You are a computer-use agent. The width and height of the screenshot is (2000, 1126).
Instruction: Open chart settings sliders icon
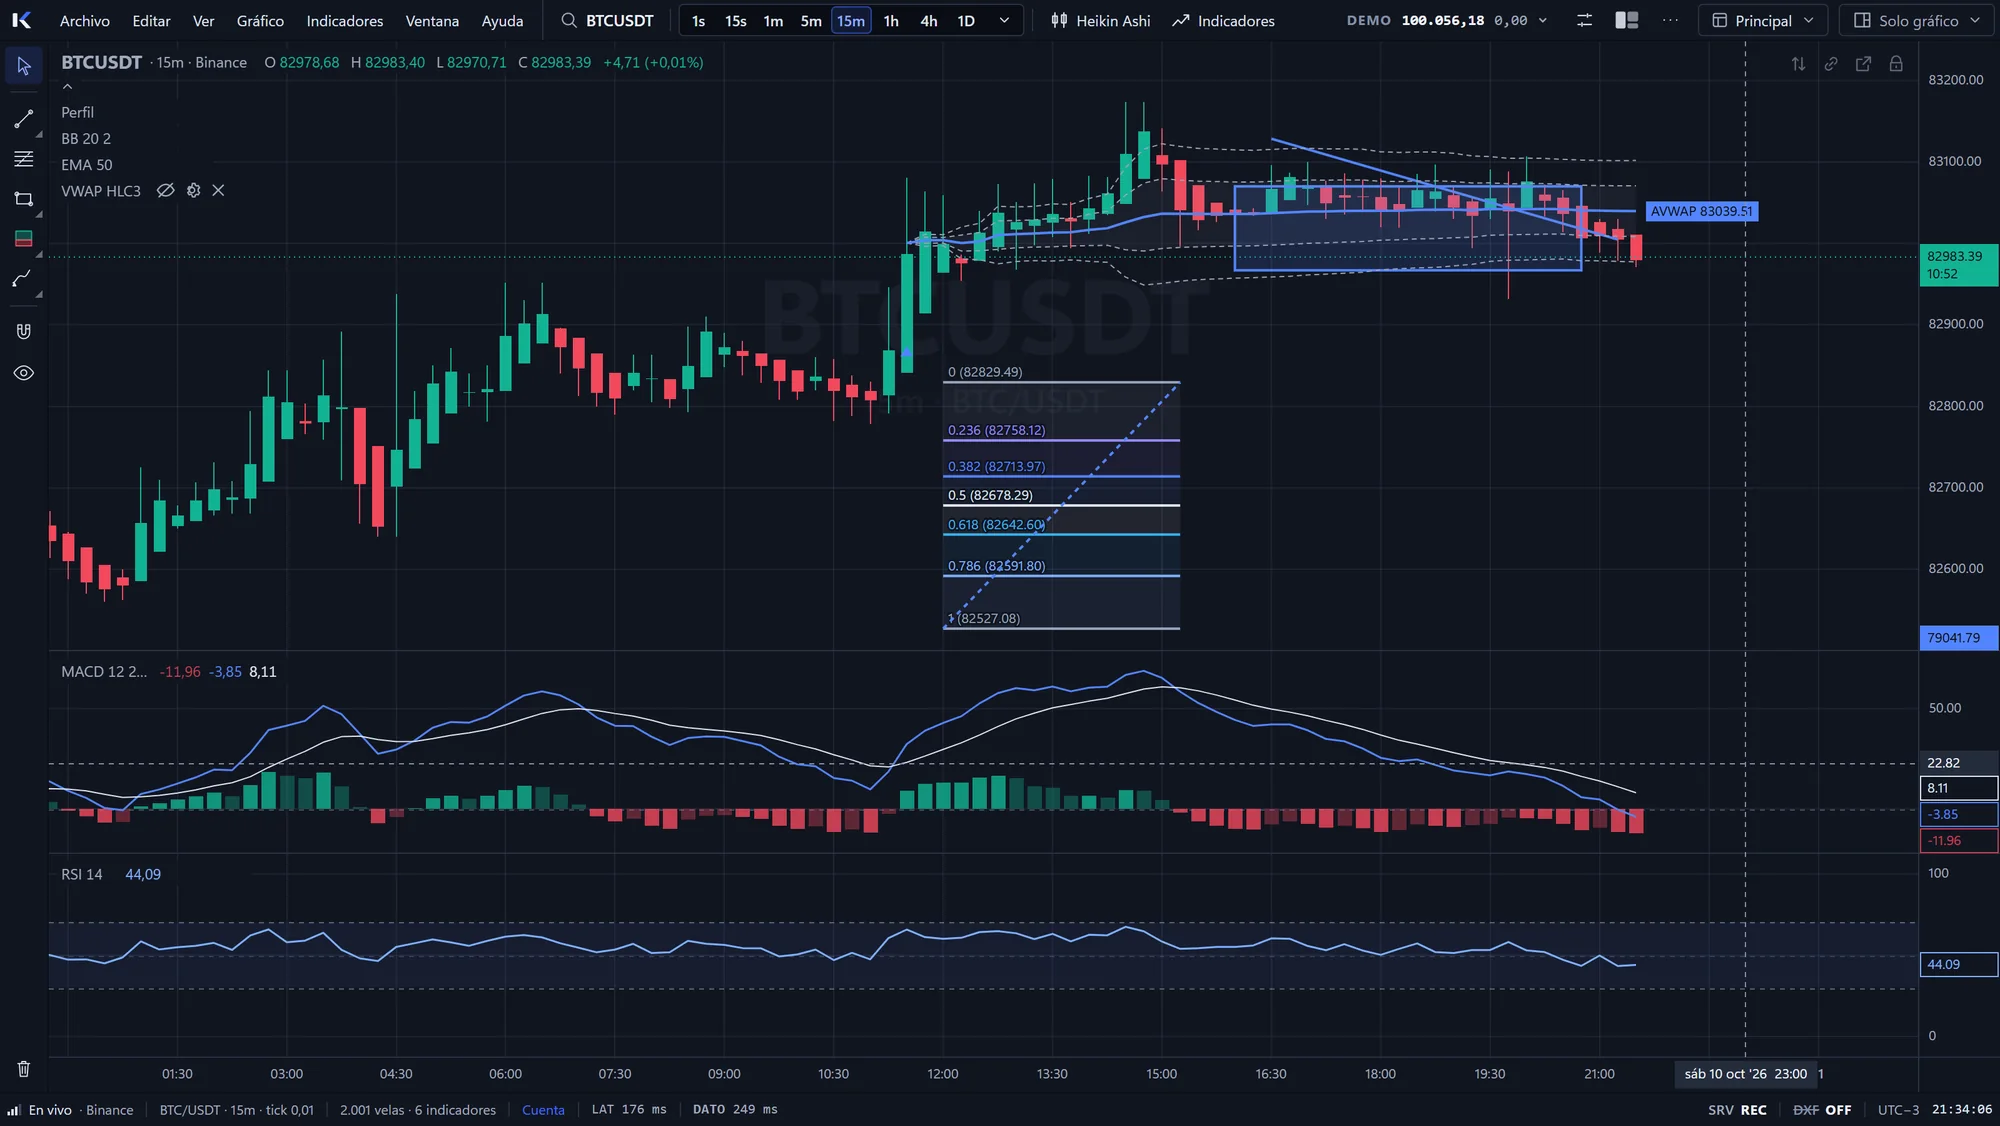(x=1584, y=21)
